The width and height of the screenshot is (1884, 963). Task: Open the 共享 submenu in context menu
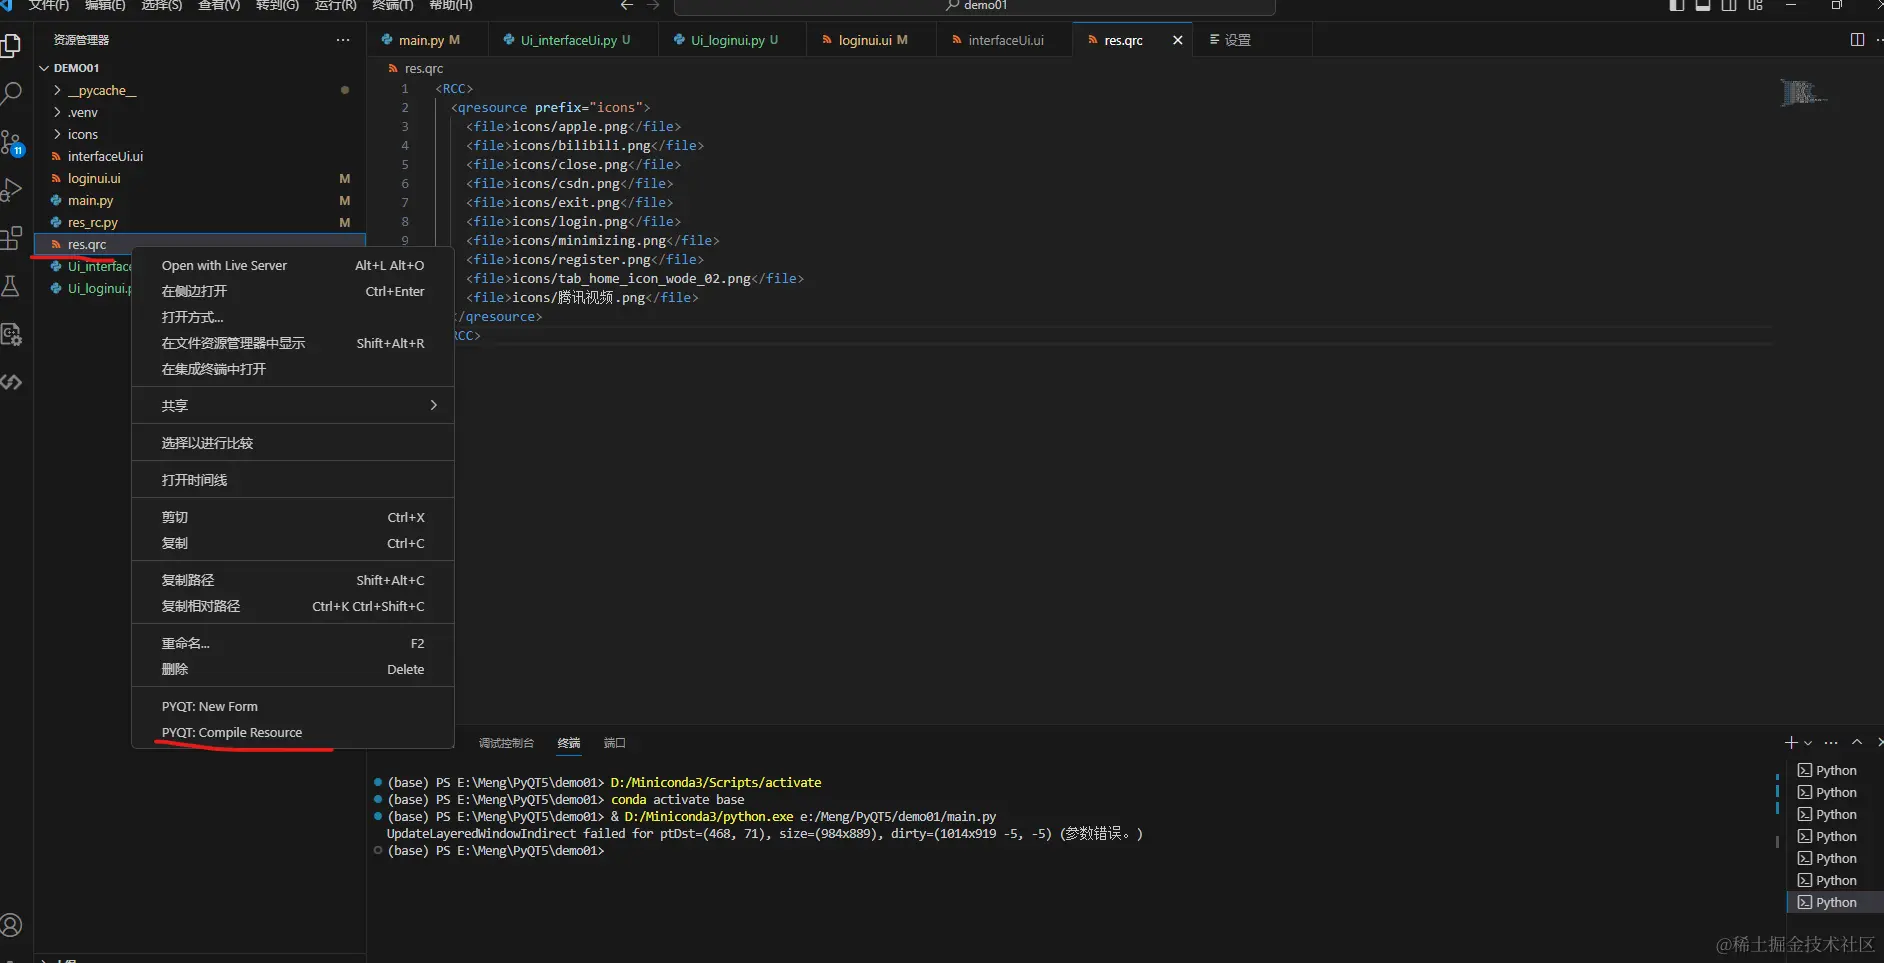tap(291, 406)
